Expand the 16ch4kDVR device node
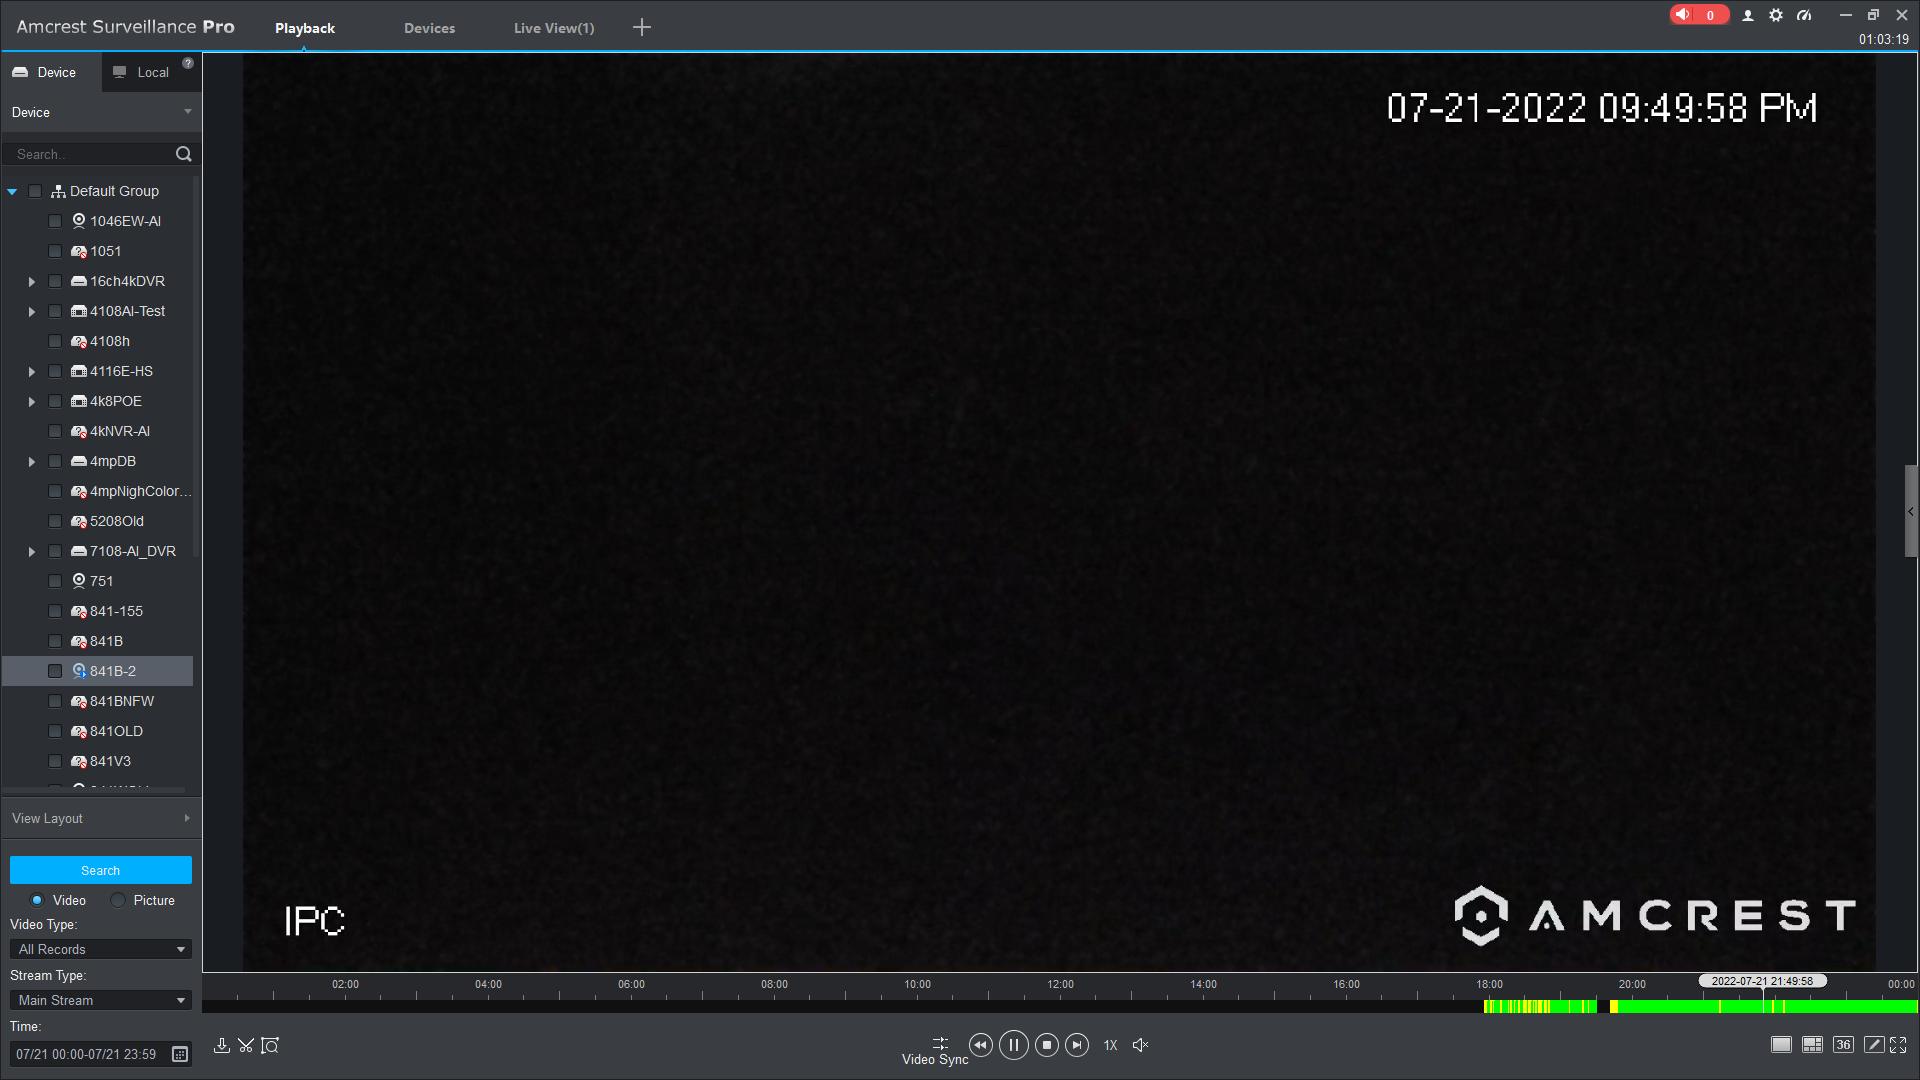1920x1080 pixels. 32,282
